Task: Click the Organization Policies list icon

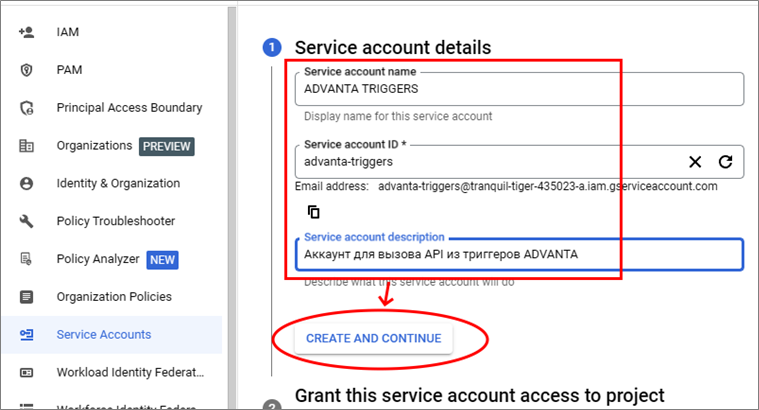Action: pos(26,297)
